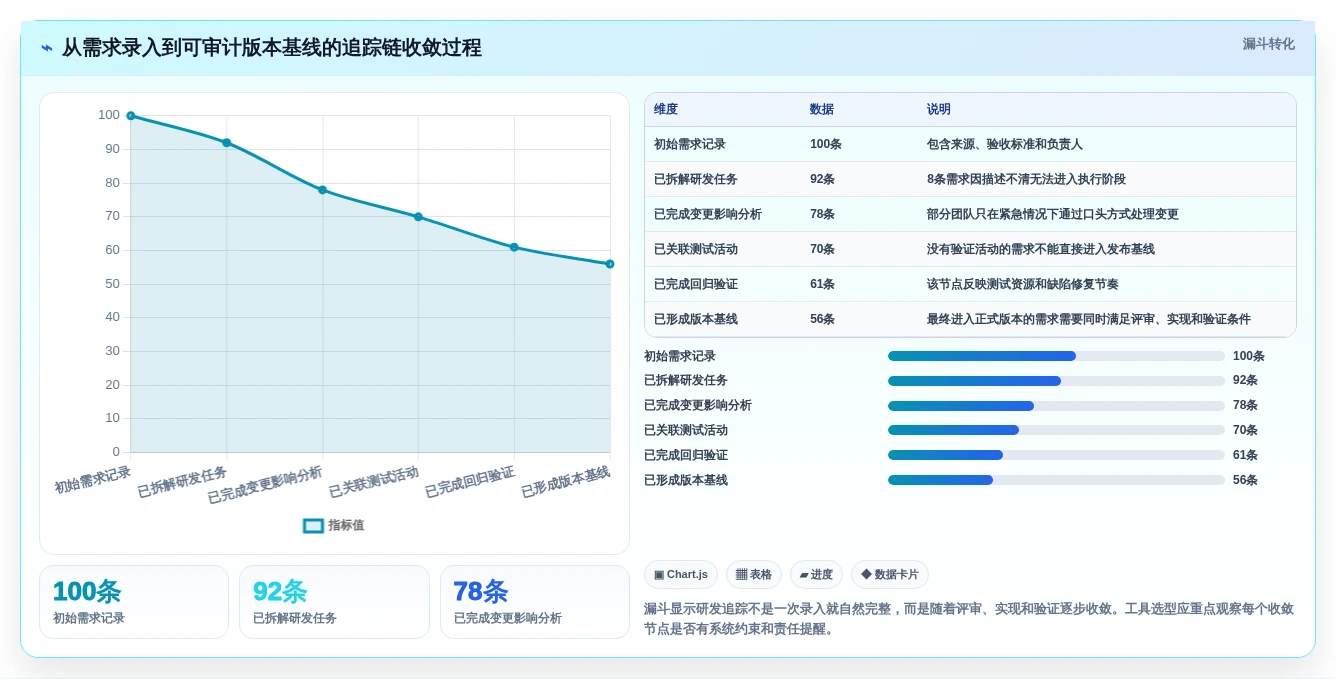The height and width of the screenshot is (679, 1336).
Task: Click the 56条 value beside progress bar
Action: click(1245, 480)
